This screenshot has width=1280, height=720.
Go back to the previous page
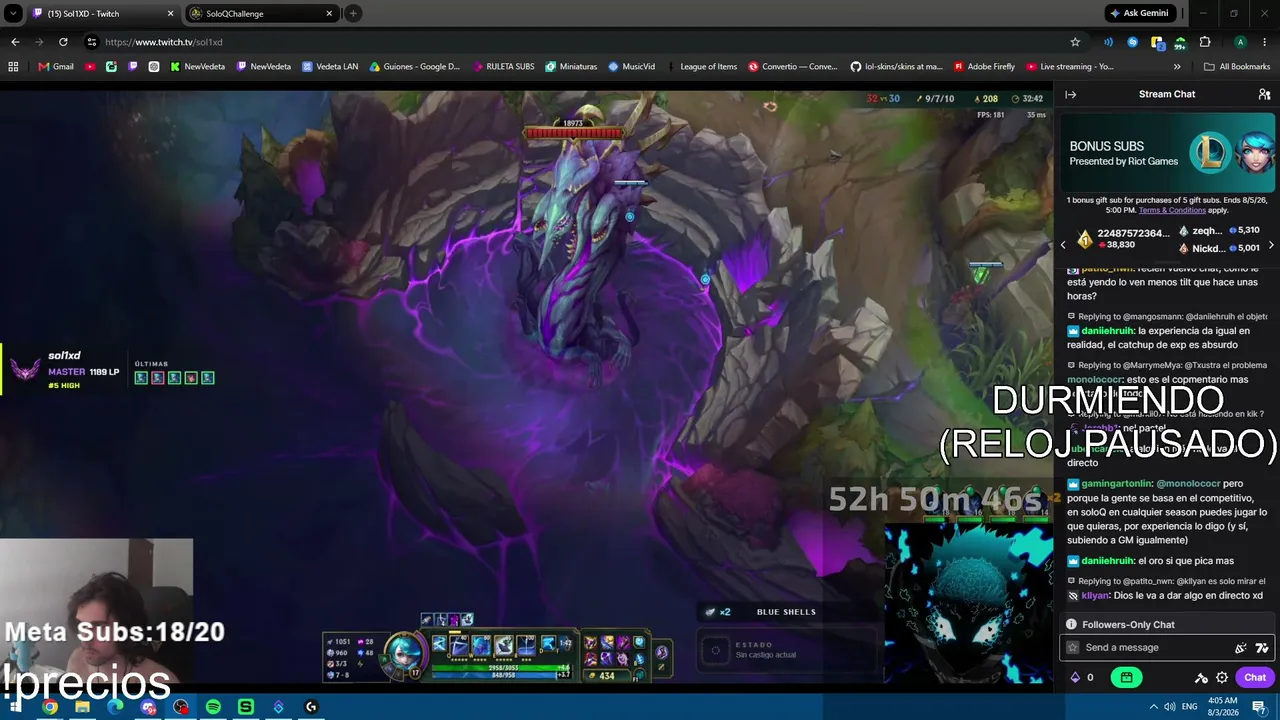(15, 42)
